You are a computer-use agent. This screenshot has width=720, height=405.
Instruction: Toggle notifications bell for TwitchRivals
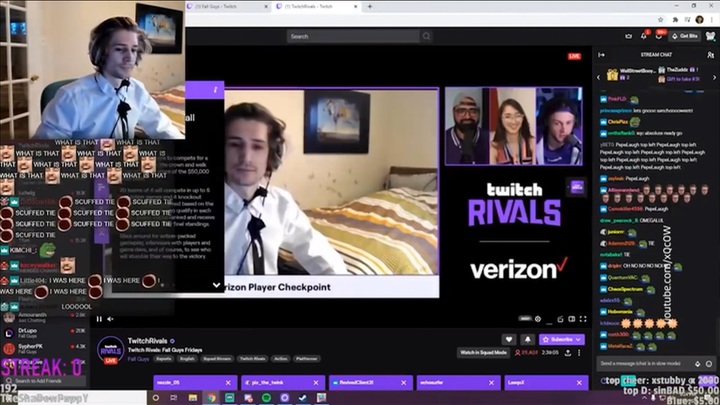click(x=528, y=339)
